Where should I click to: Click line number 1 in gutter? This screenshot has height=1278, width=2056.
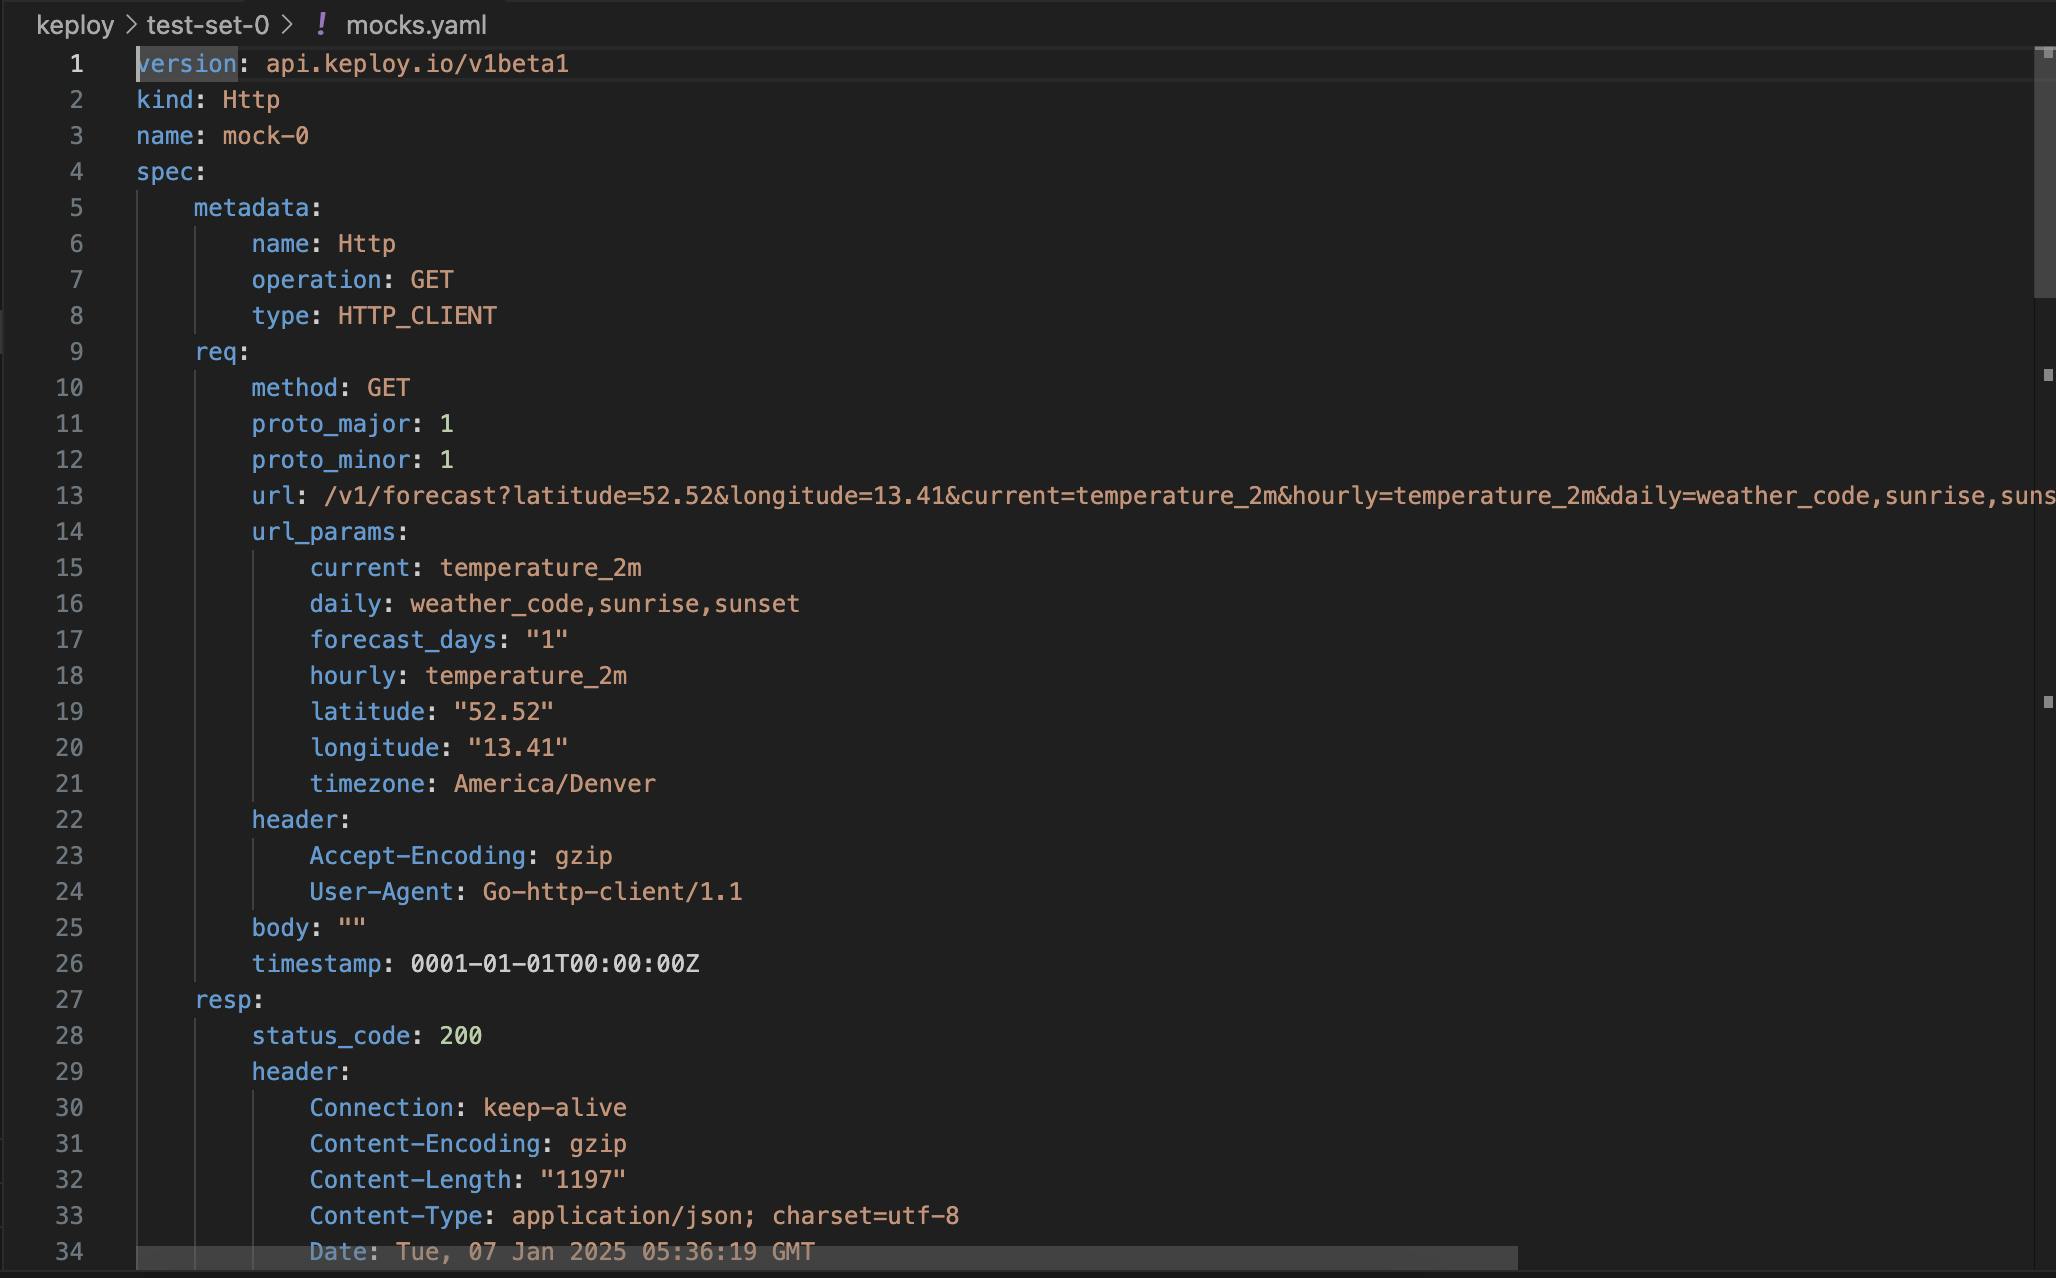(x=76, y=64)
